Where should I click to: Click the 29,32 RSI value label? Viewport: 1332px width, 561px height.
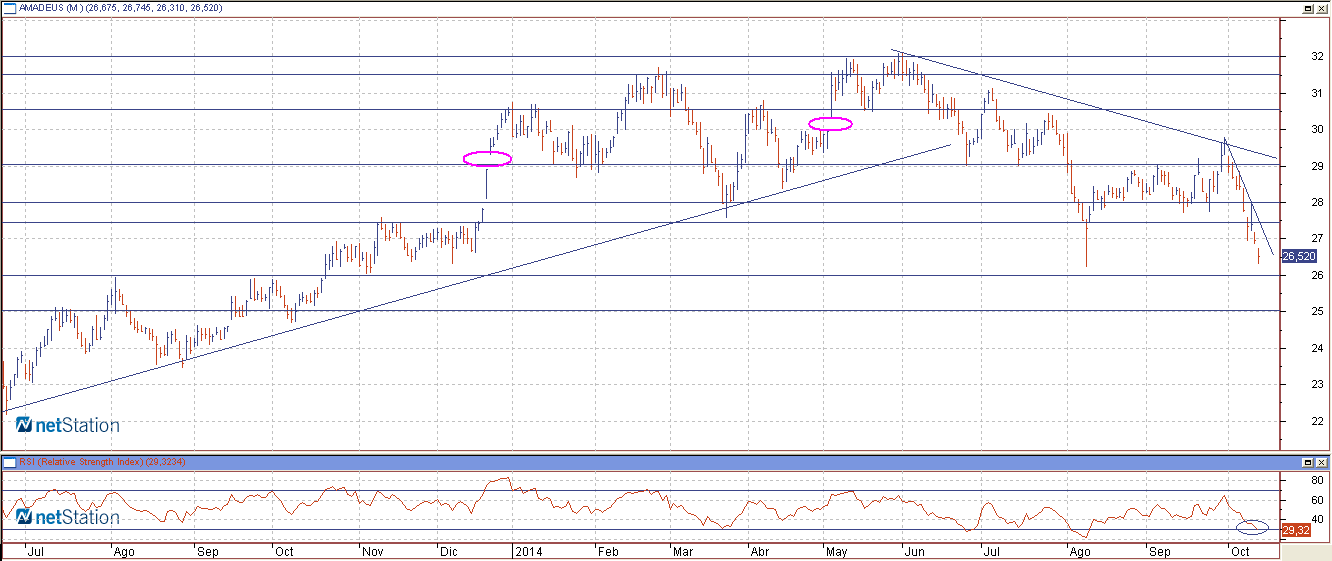point(1295,529)
